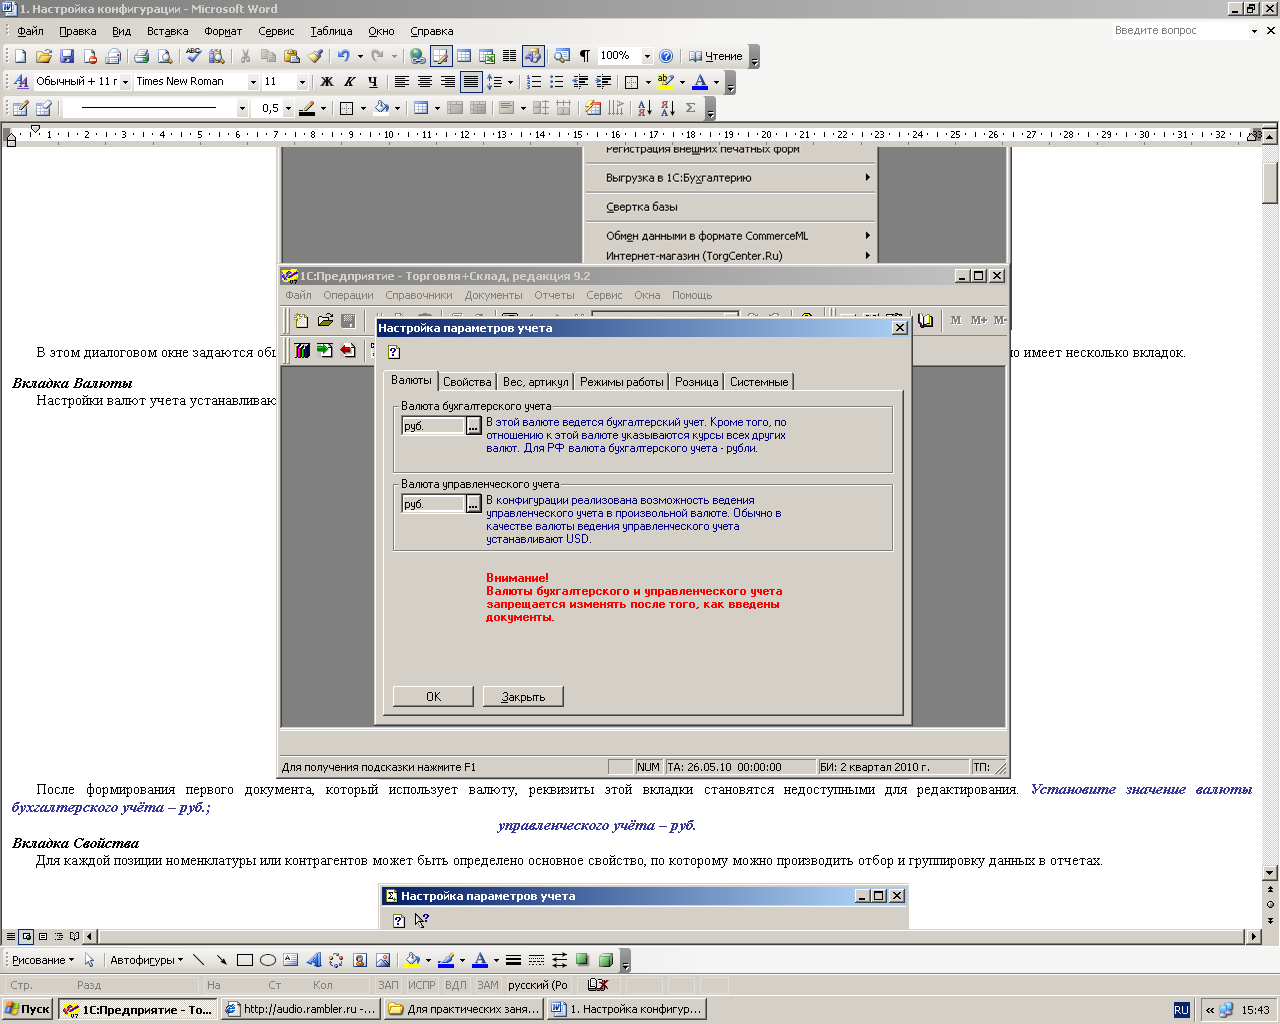Click the Insert Table icon in standard toolbar
The image size is (1280, 1024).
tap(464, 56)
